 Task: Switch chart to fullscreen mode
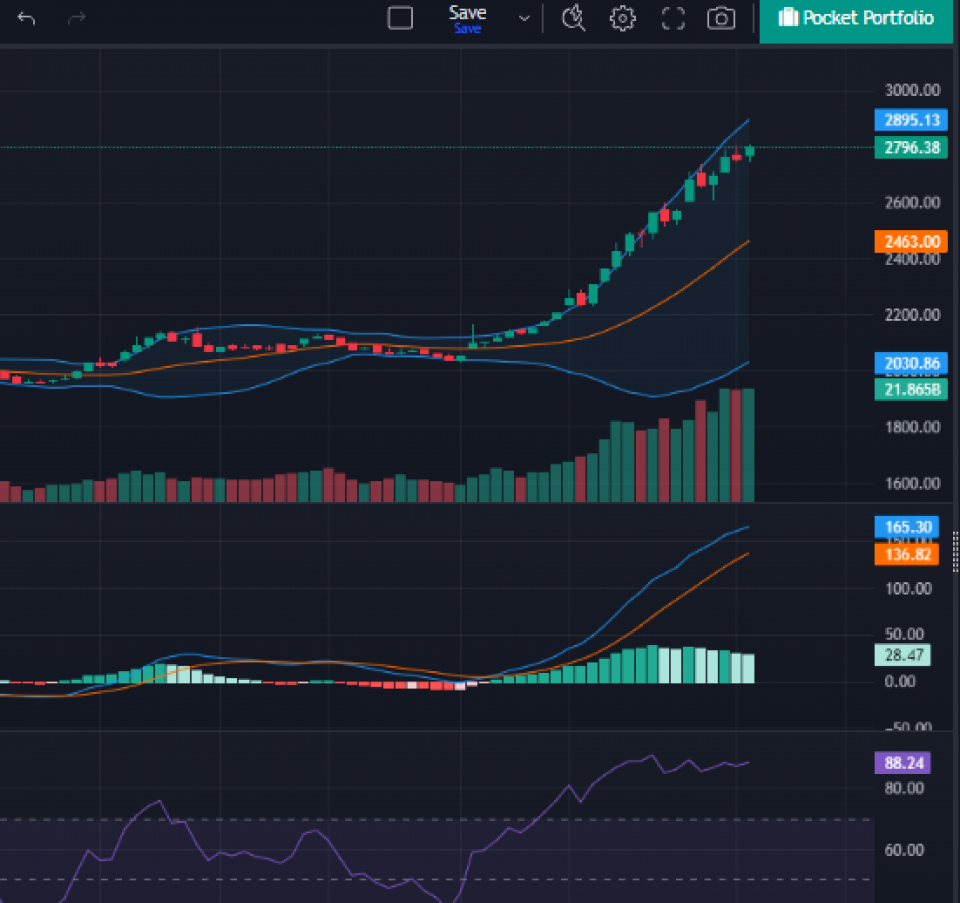pos(673,18)
